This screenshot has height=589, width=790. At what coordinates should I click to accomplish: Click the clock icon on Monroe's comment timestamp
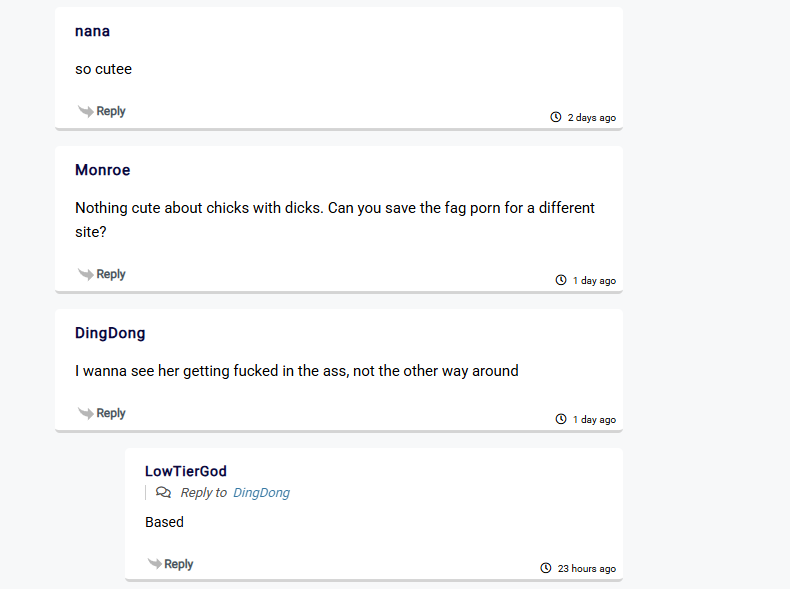(561, 280)
